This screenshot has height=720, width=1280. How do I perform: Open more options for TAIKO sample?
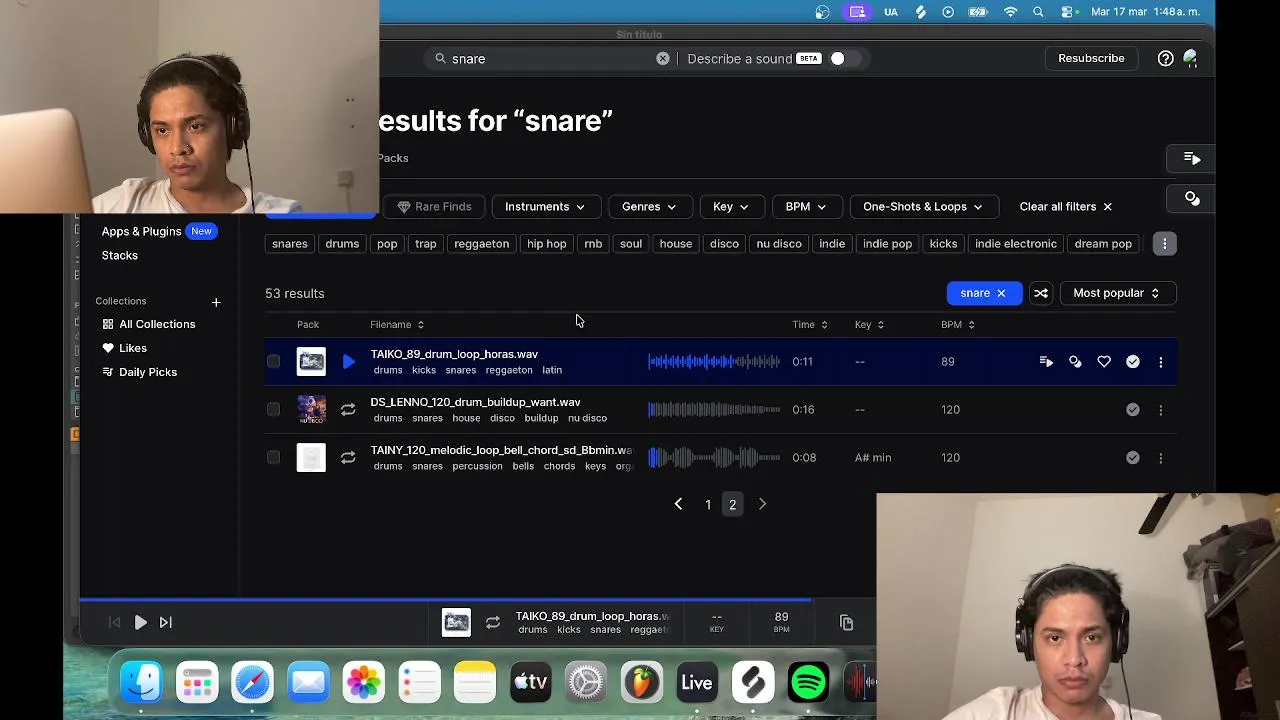pyautogui.click(x=1161, y=362)
